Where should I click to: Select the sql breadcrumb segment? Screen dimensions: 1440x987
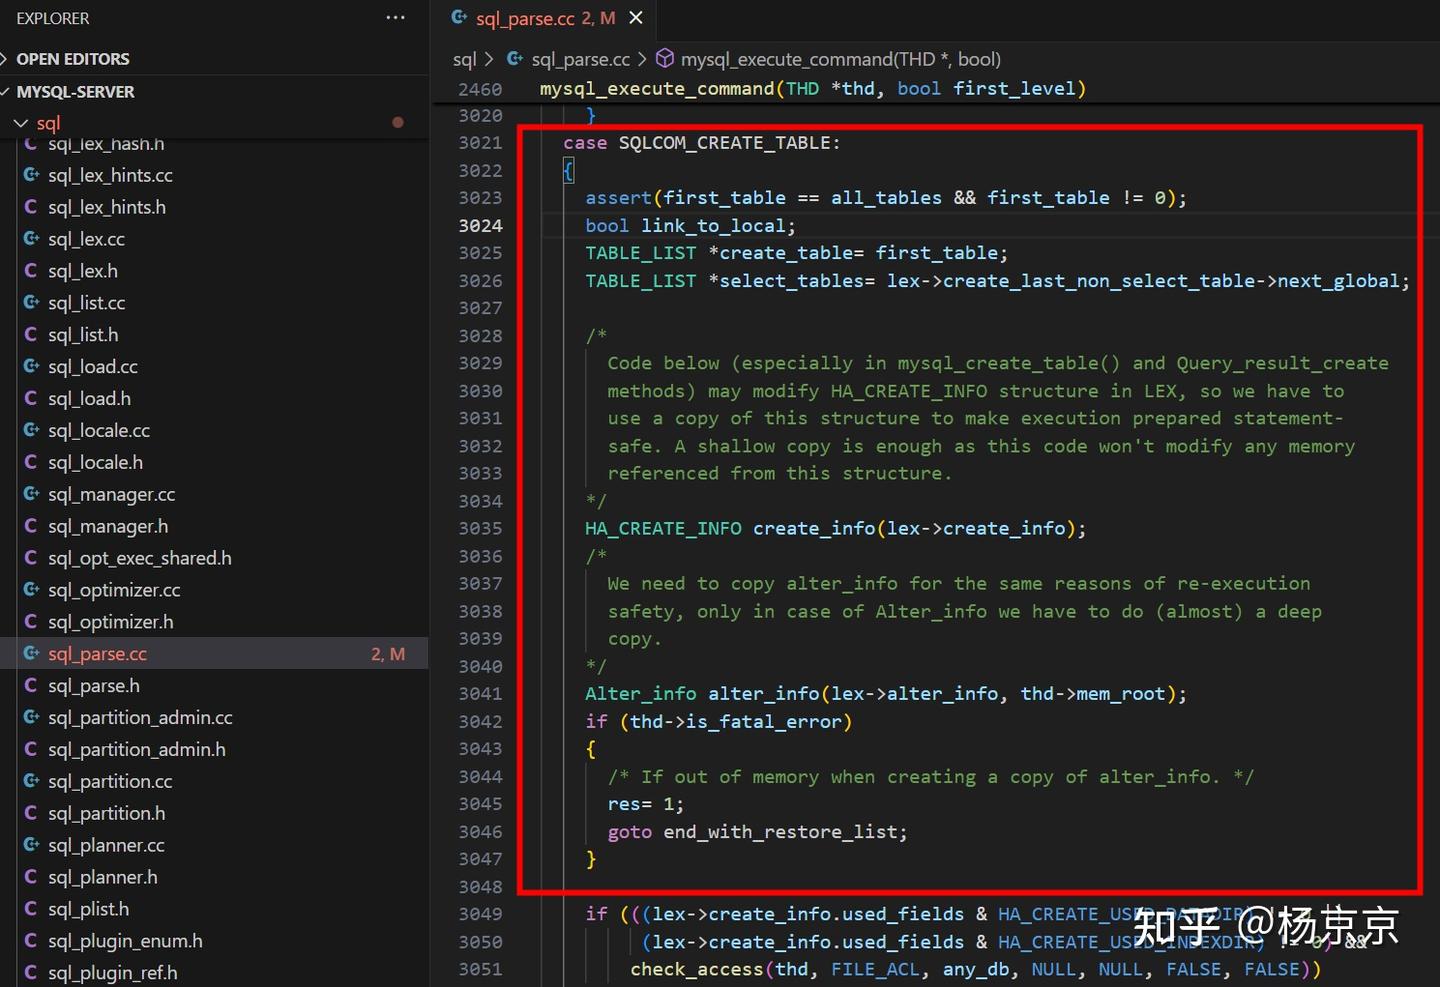click(464, 59)
